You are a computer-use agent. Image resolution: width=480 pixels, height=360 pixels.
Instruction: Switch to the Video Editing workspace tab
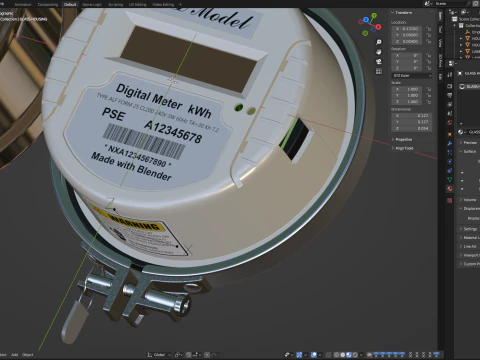(x=163, y=5)
